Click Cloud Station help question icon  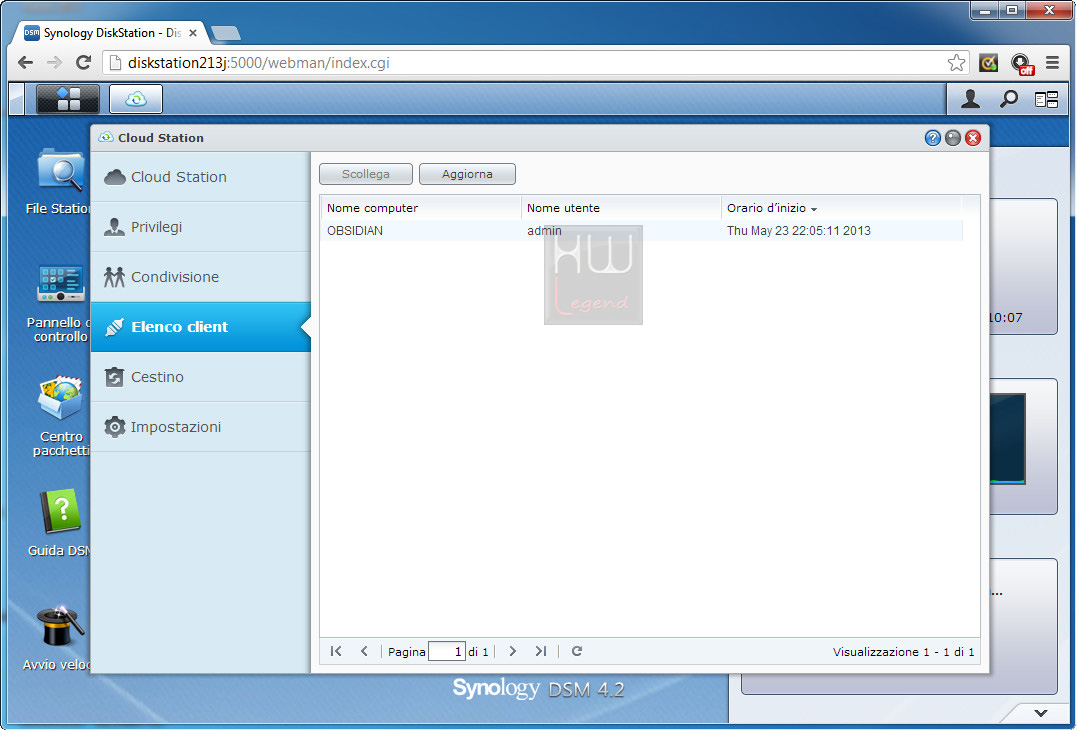coord(932,138)
